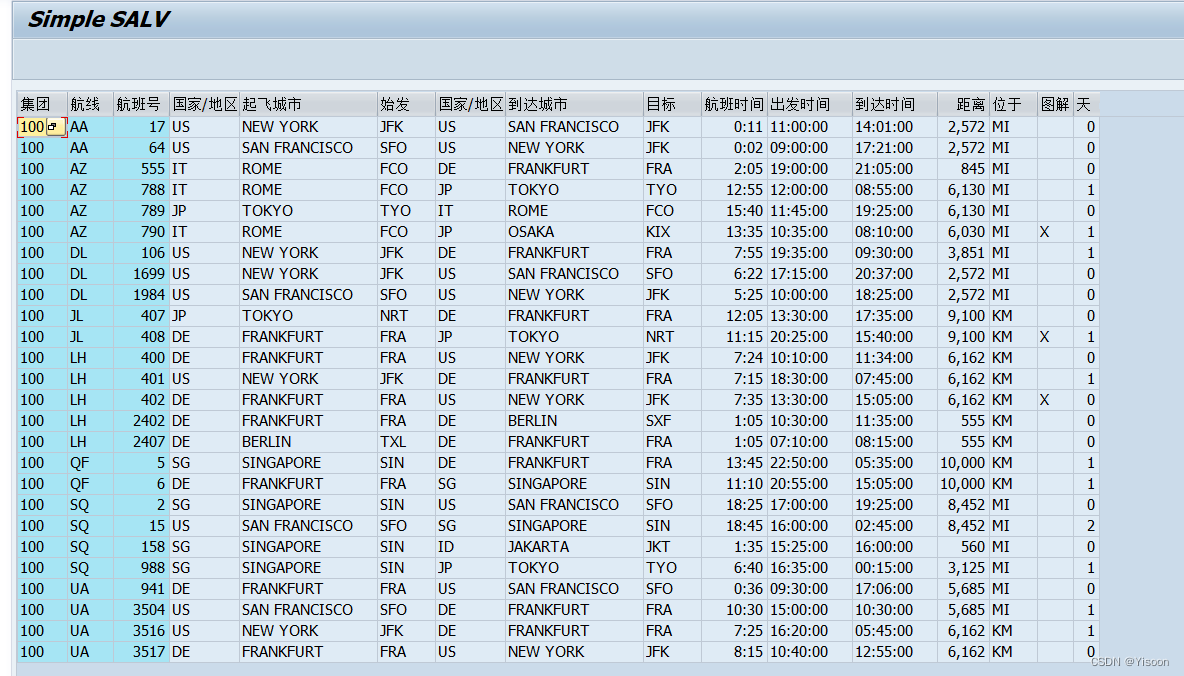Click the distance 3,851 cell

[964, 253]
